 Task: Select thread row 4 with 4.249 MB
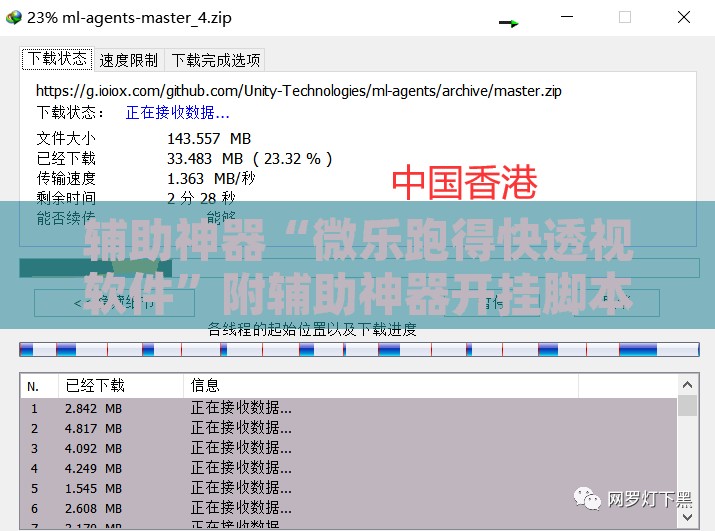point(349,469)
